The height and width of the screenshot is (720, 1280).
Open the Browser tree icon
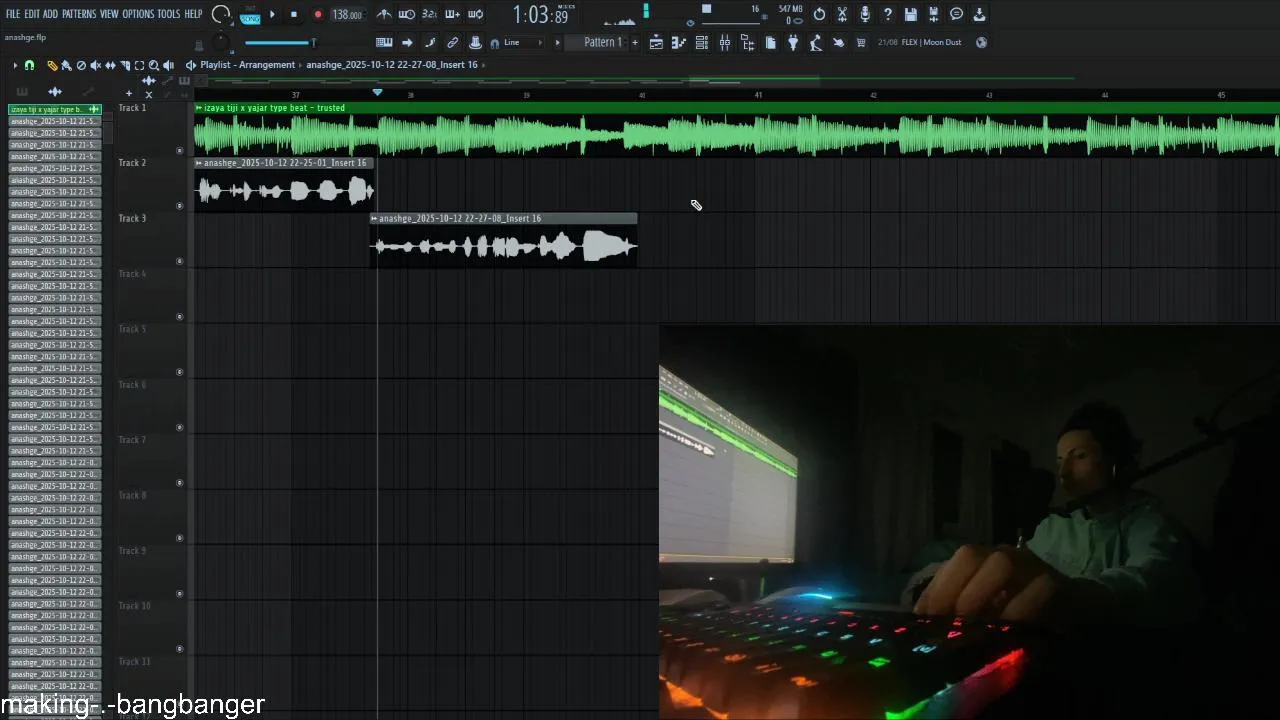coord(747,42)
